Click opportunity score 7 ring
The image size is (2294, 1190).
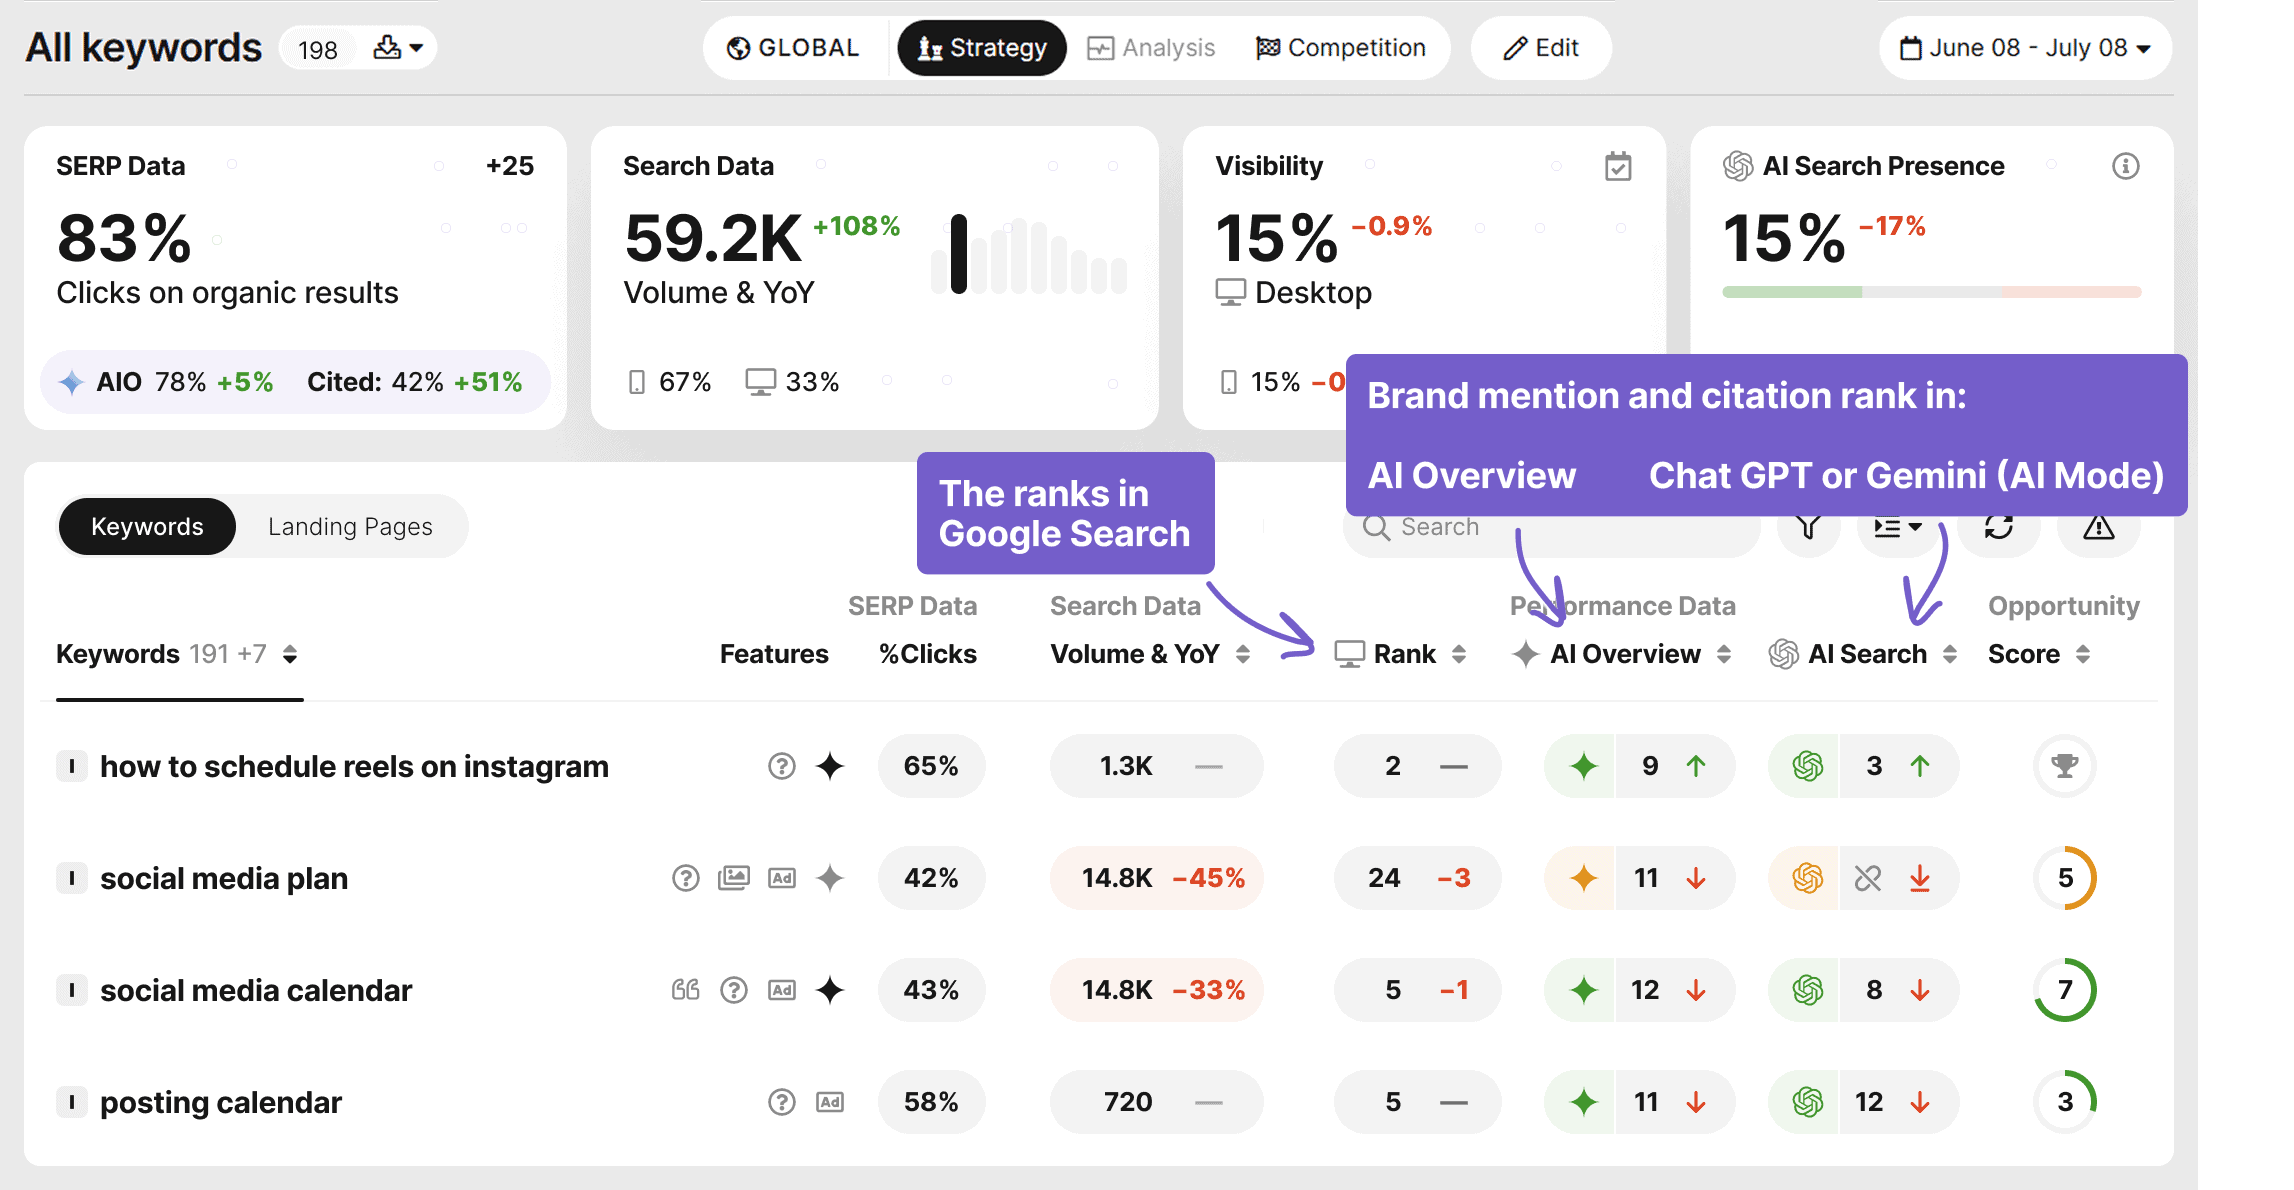2064,991
